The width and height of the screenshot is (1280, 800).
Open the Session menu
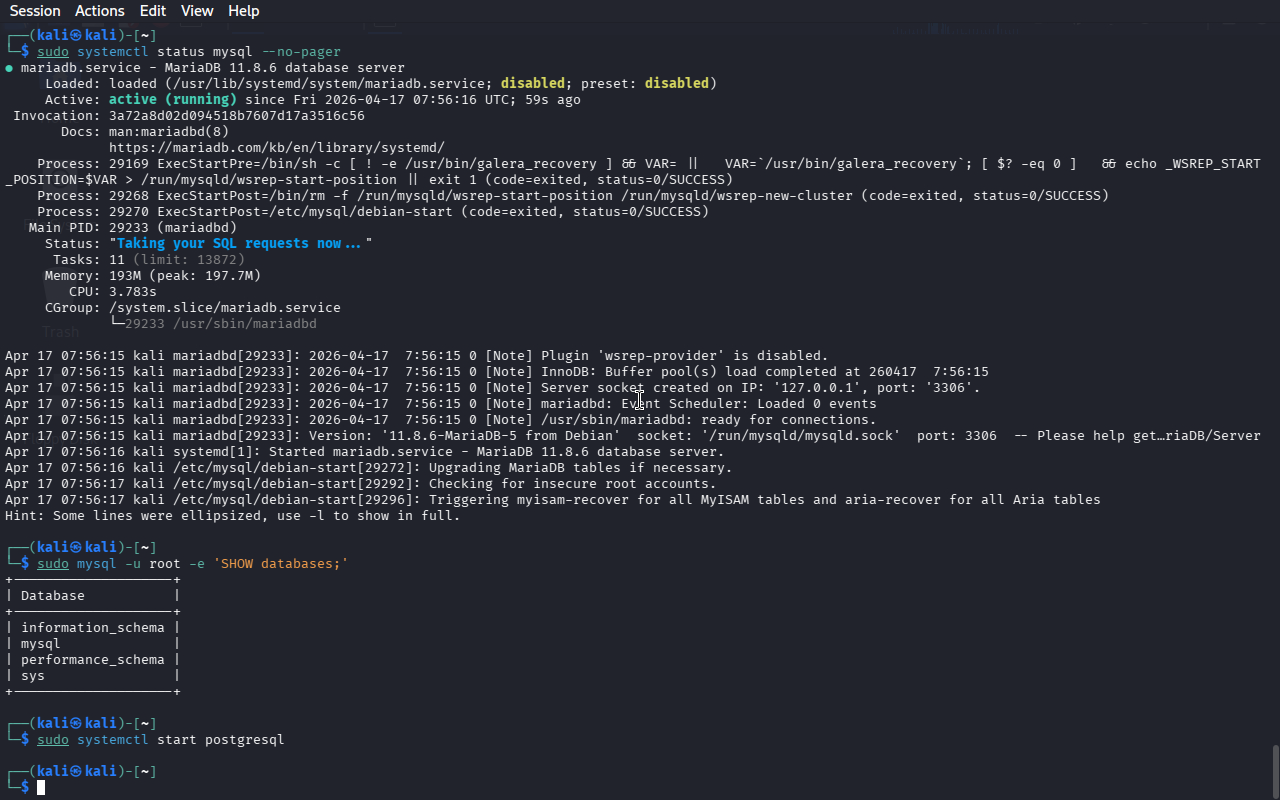(x=35, y=11)
